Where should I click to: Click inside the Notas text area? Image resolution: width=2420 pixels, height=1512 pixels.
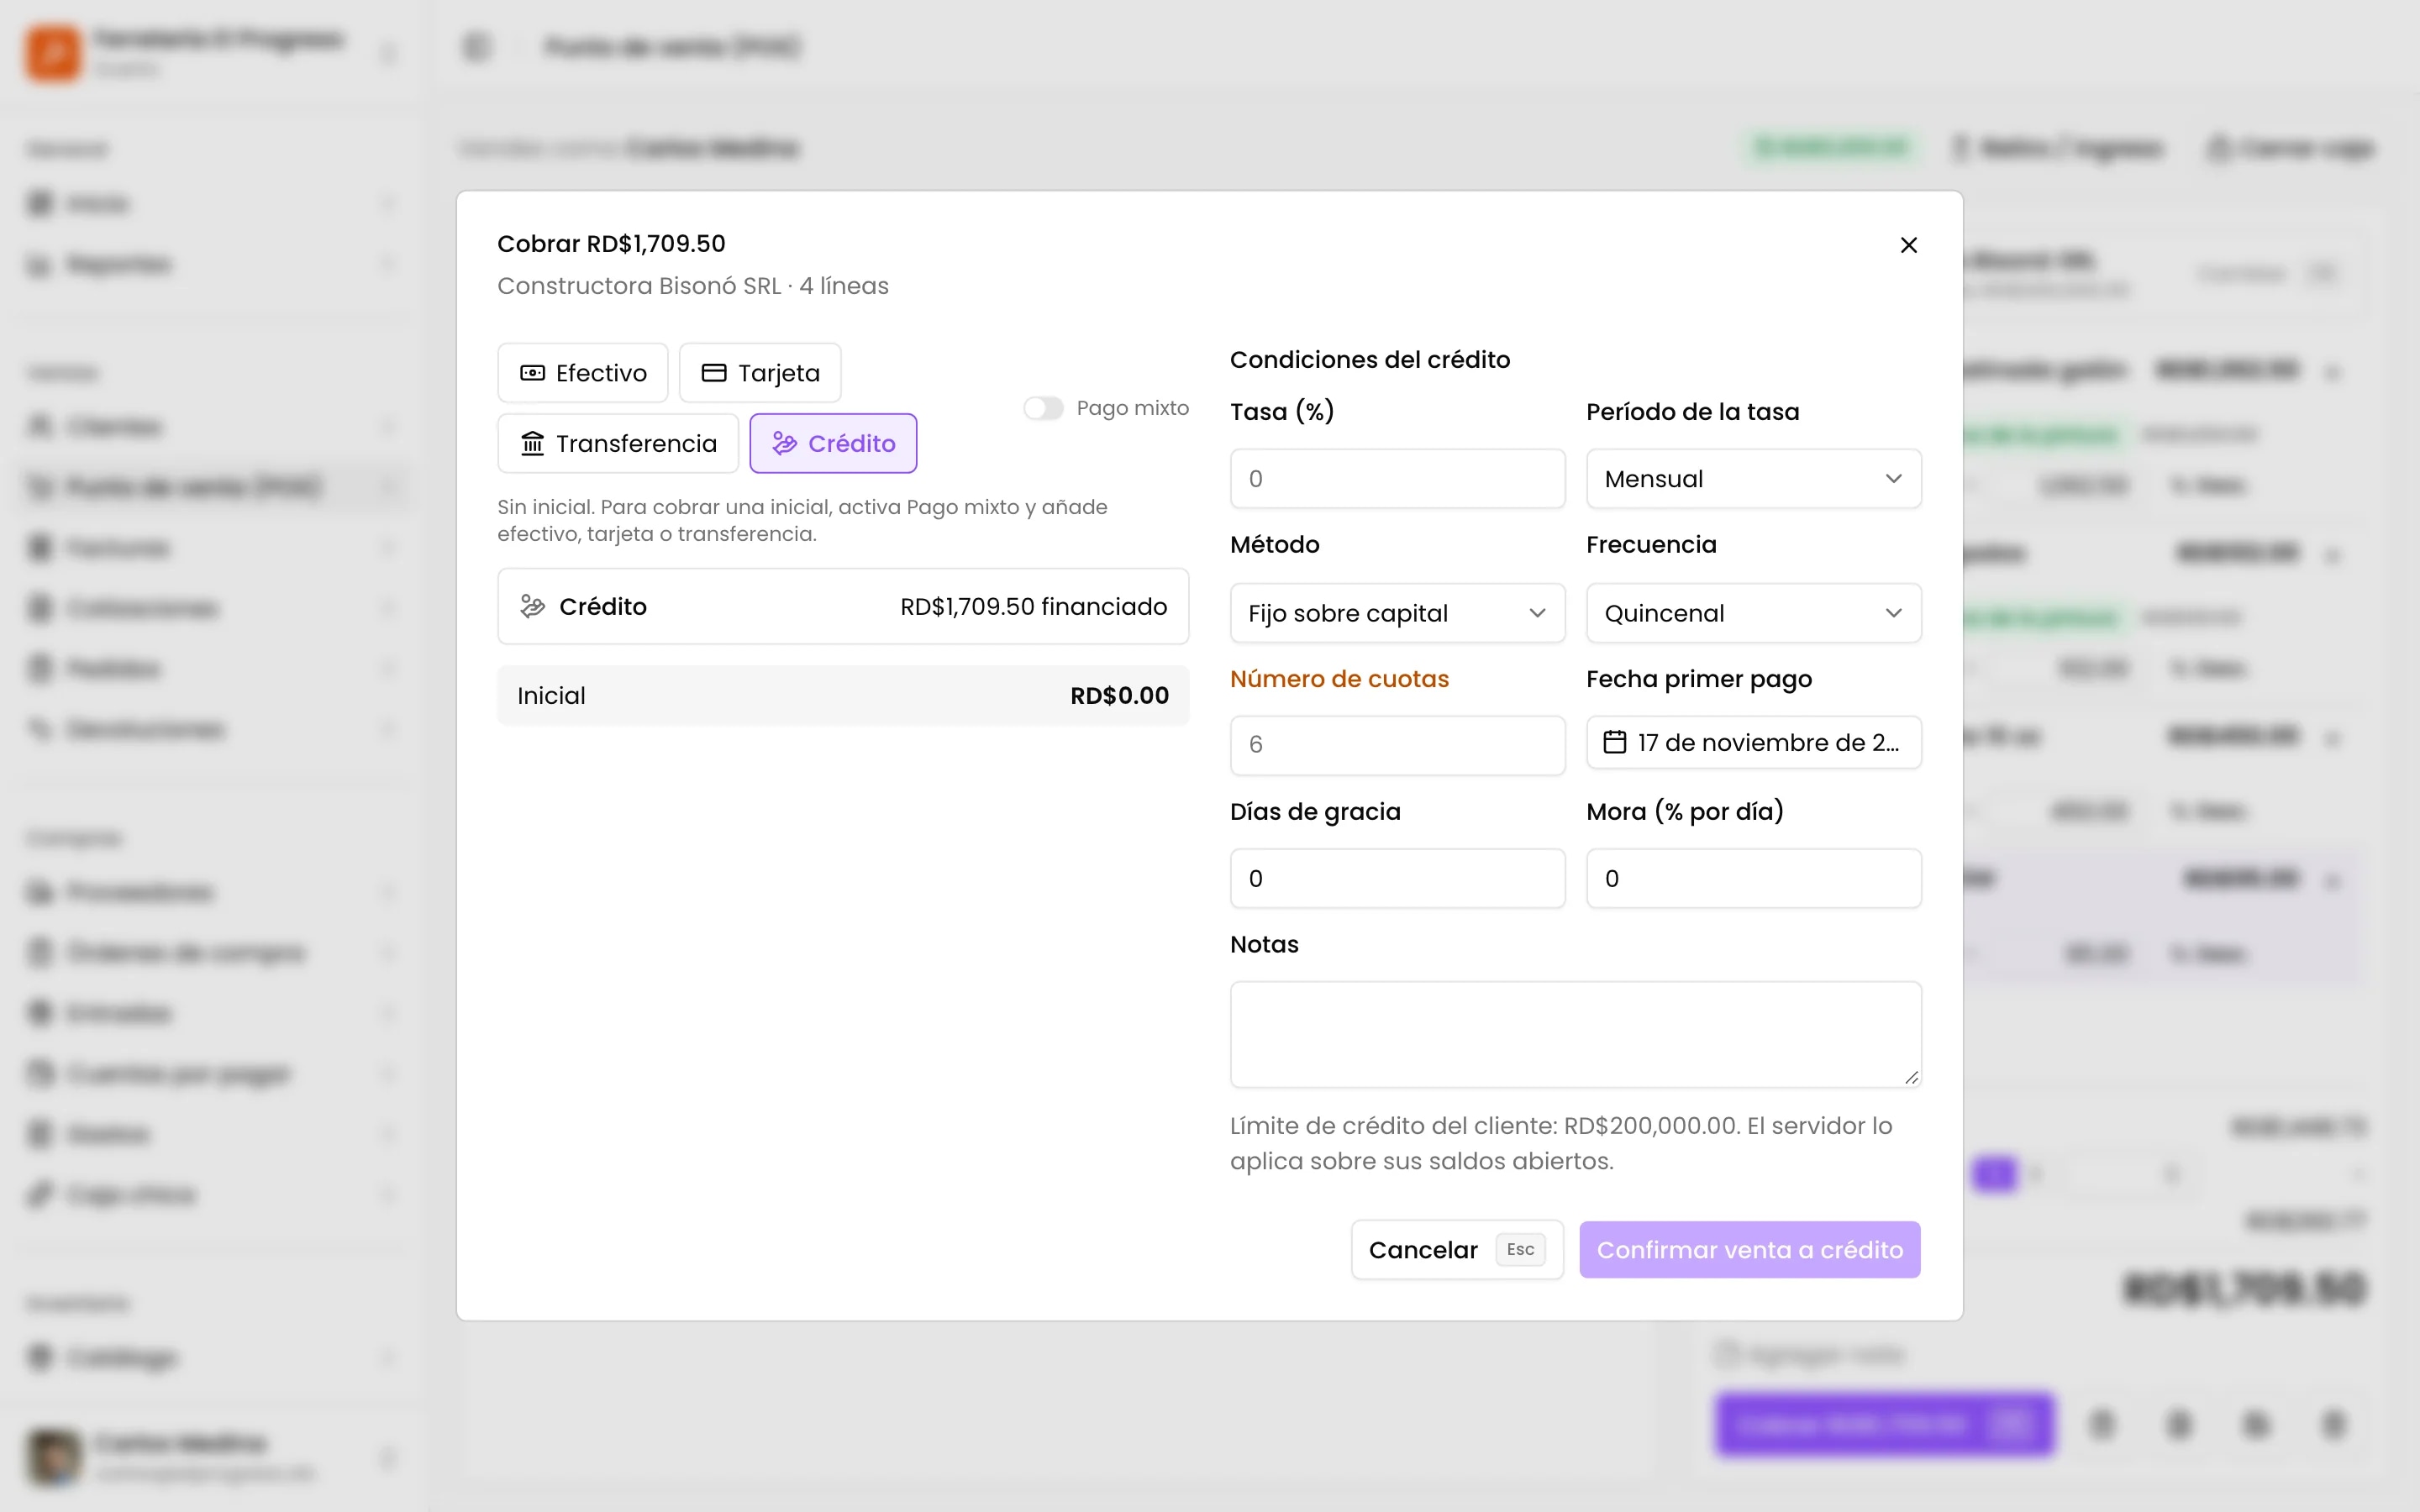1575,1034
